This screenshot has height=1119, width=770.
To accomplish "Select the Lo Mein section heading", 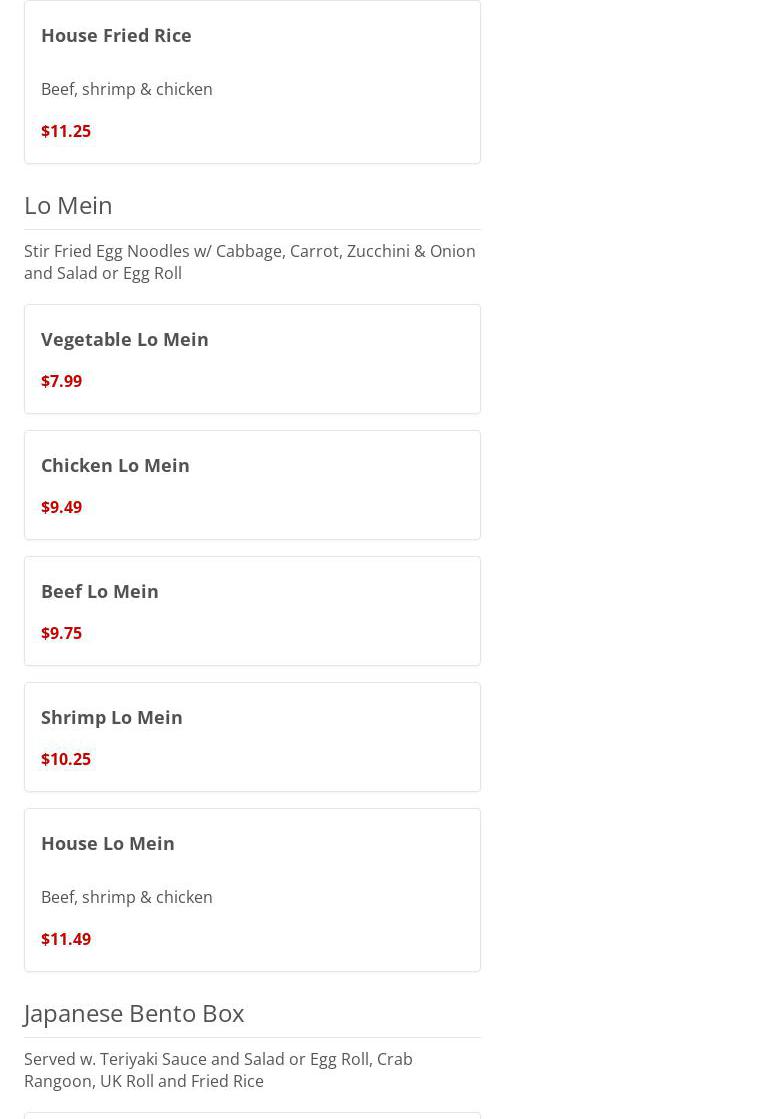I will coord(68,205).
